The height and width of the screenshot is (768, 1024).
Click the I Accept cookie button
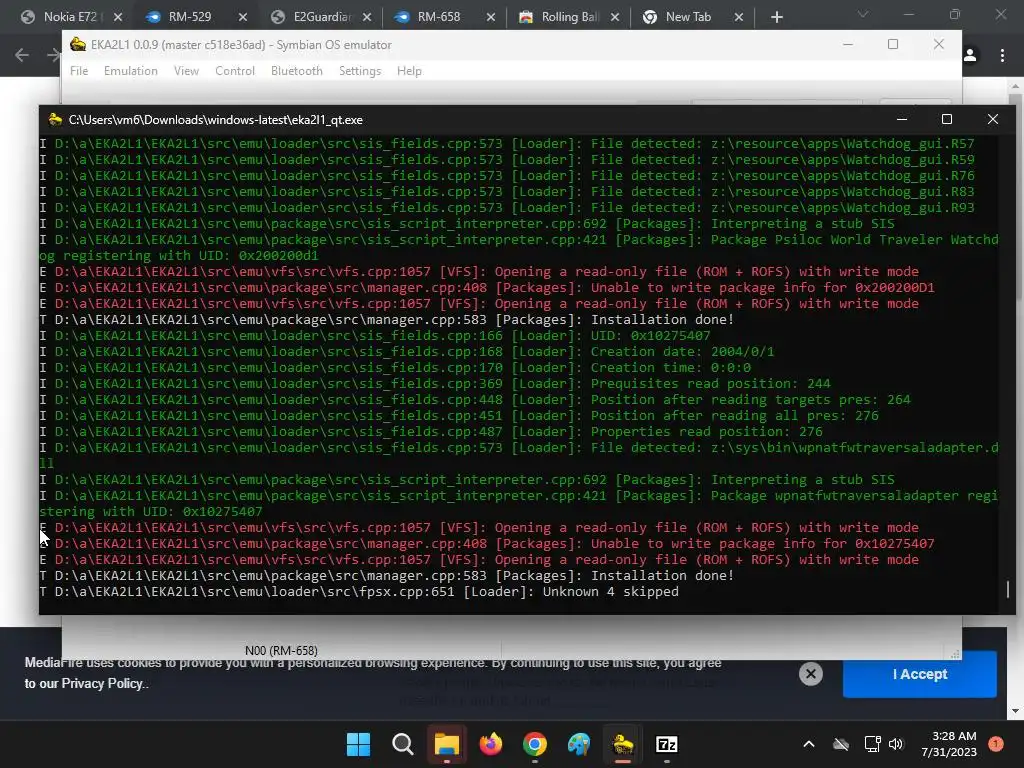[x=920, y=674]
